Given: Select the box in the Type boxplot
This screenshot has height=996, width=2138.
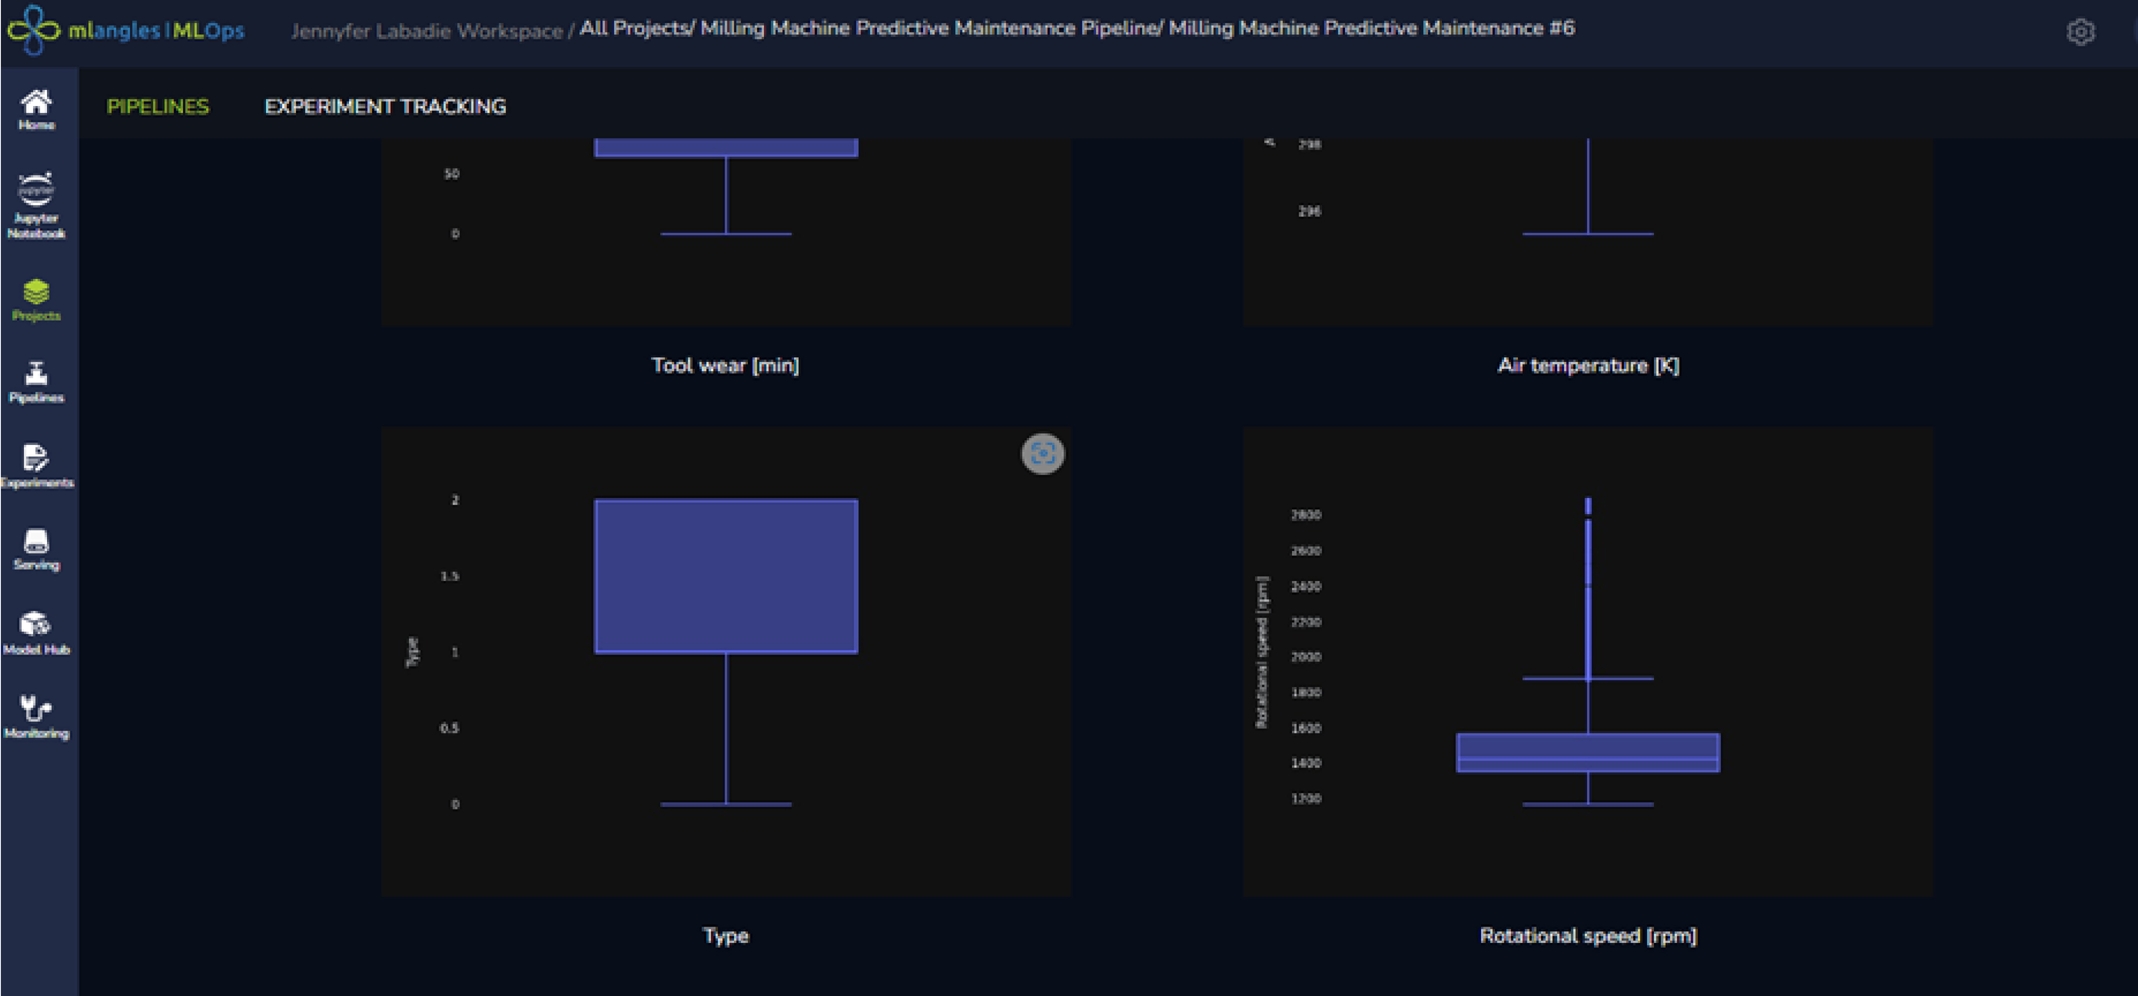Looking at the screenshot, I should coord(727,573).
